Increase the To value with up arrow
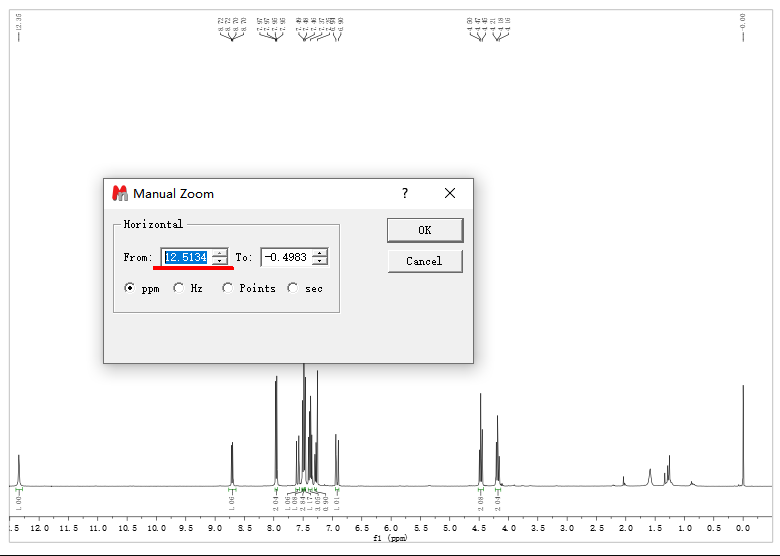Viewport: 780px width, 556px height. tap(319, 253)
